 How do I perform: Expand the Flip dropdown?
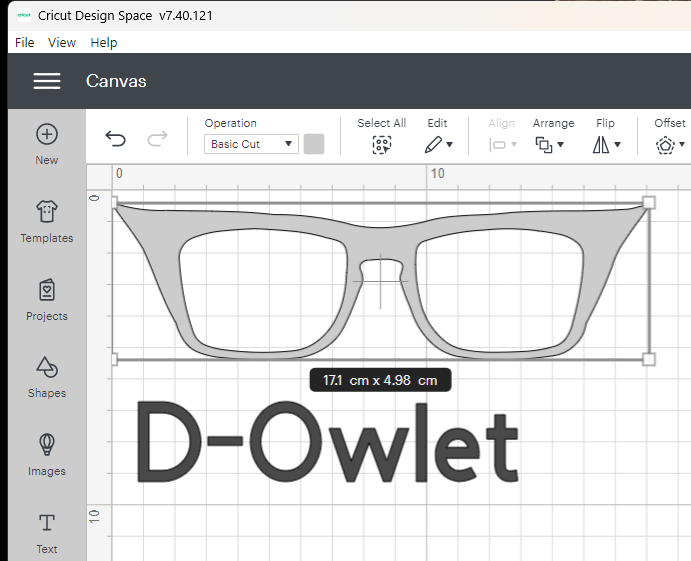[x=606, y=144]
